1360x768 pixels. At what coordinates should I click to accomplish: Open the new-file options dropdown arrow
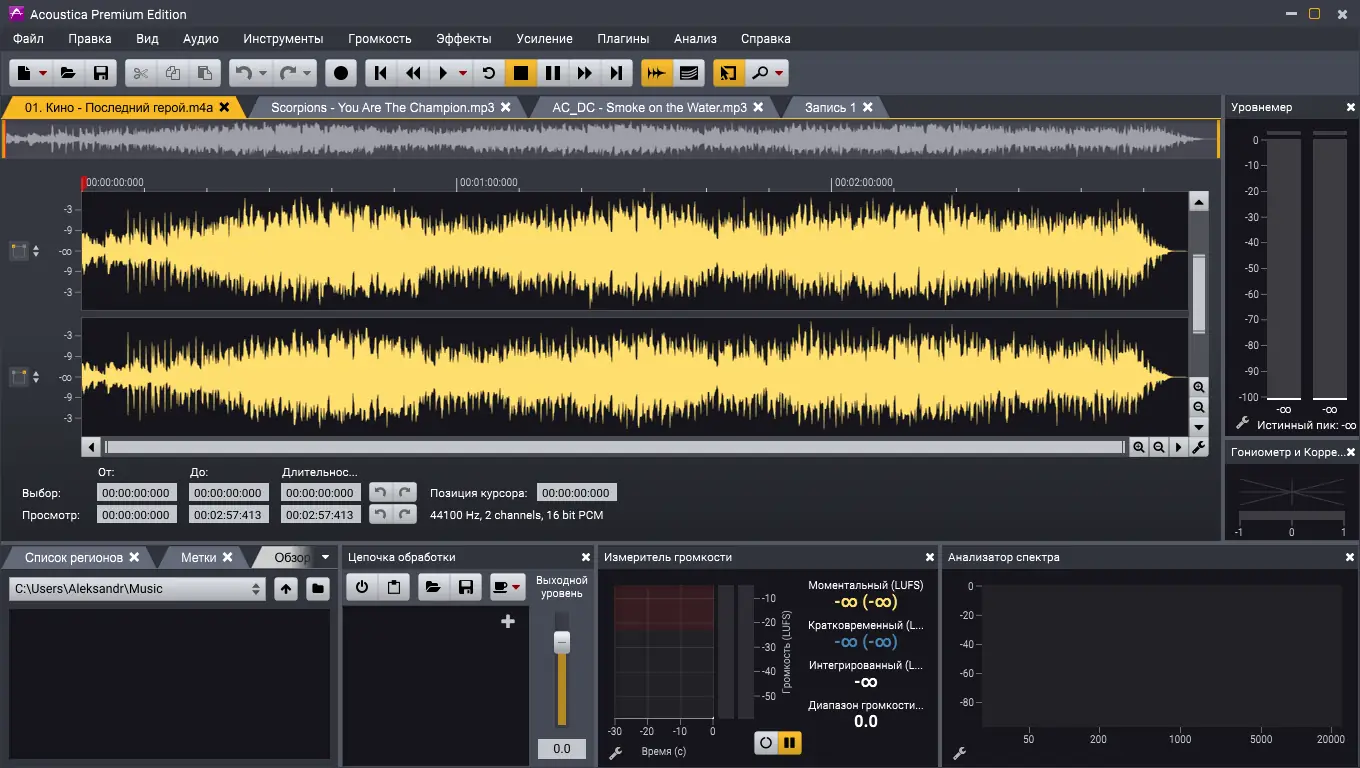pyautogui.click(x=43, y=74)
